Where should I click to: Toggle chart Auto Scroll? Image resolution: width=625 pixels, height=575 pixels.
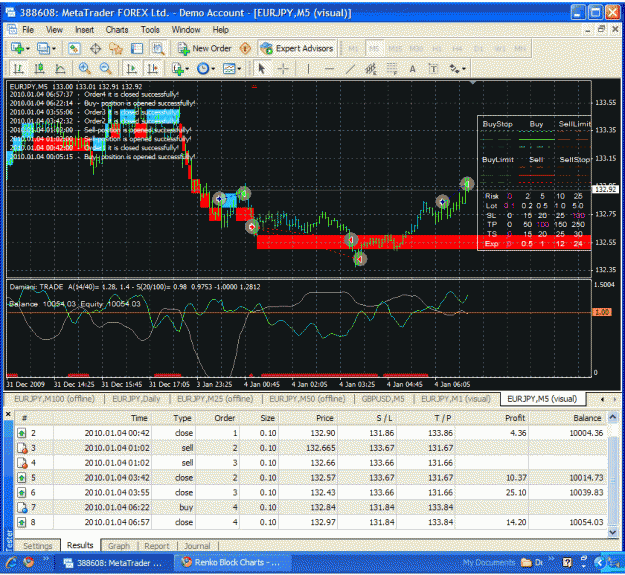click(x=132, y=69)
